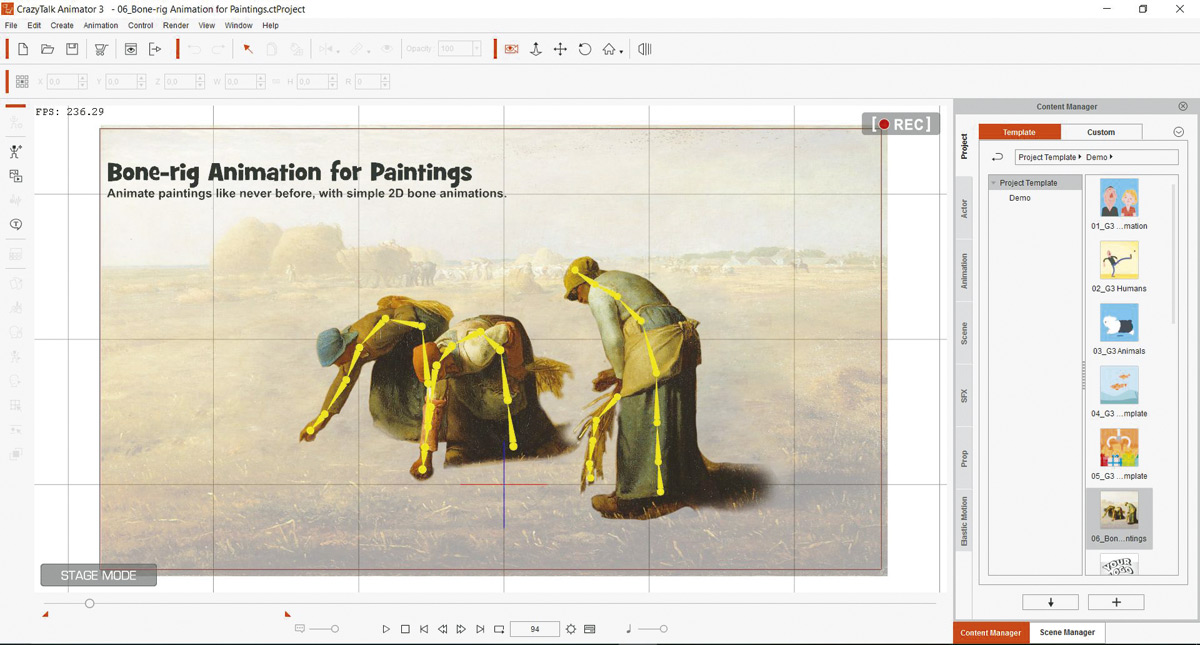
Task: Open the Animation menu
Action: tap(100, 25)
